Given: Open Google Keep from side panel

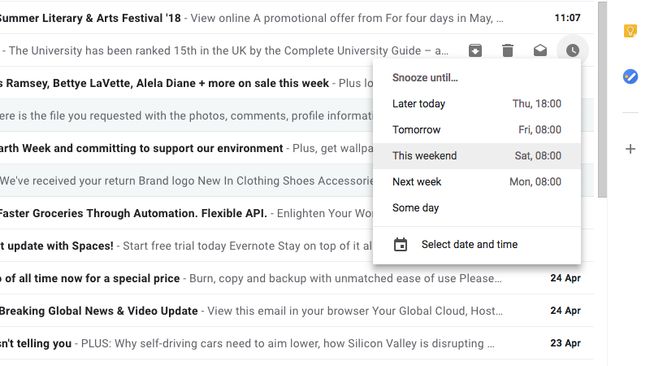Looking at the screenshot, I should coord(630,31).
